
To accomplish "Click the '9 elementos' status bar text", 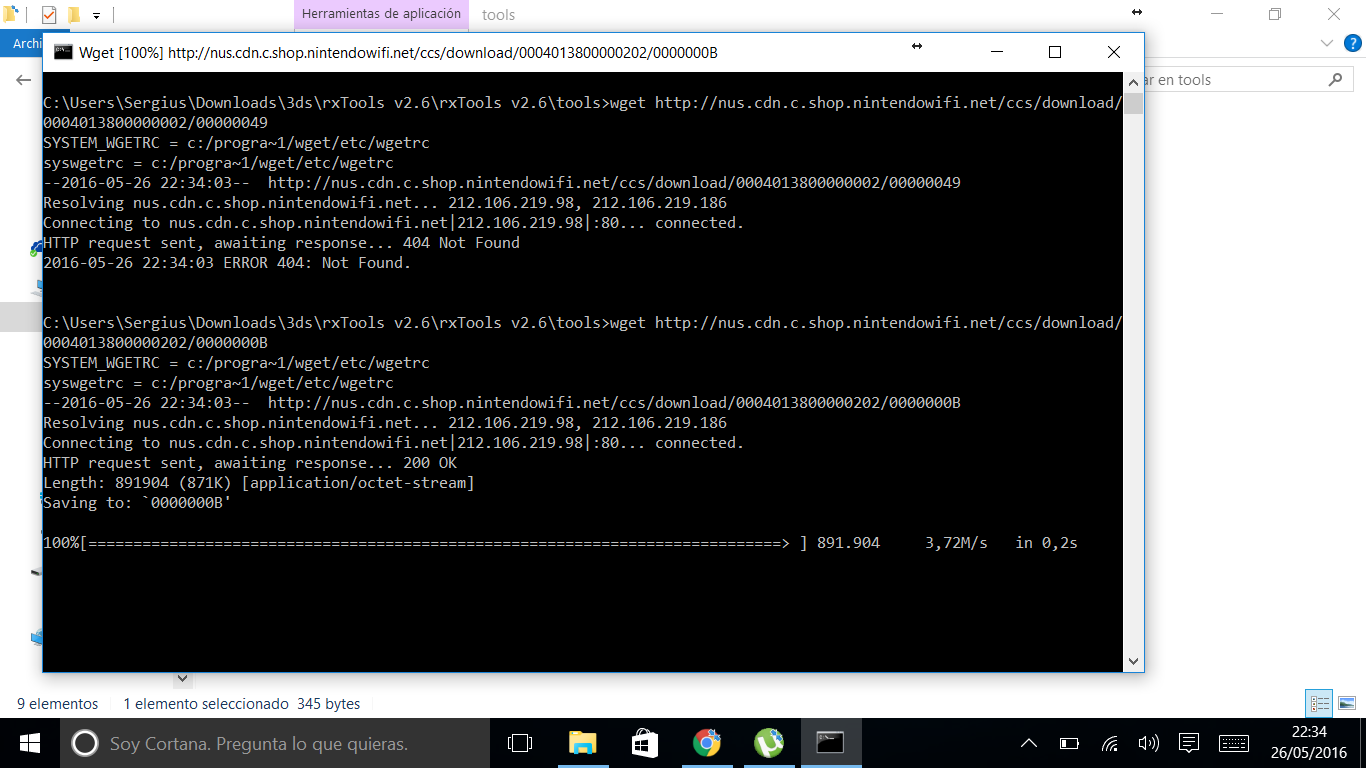I will click(x=58, y=704).
